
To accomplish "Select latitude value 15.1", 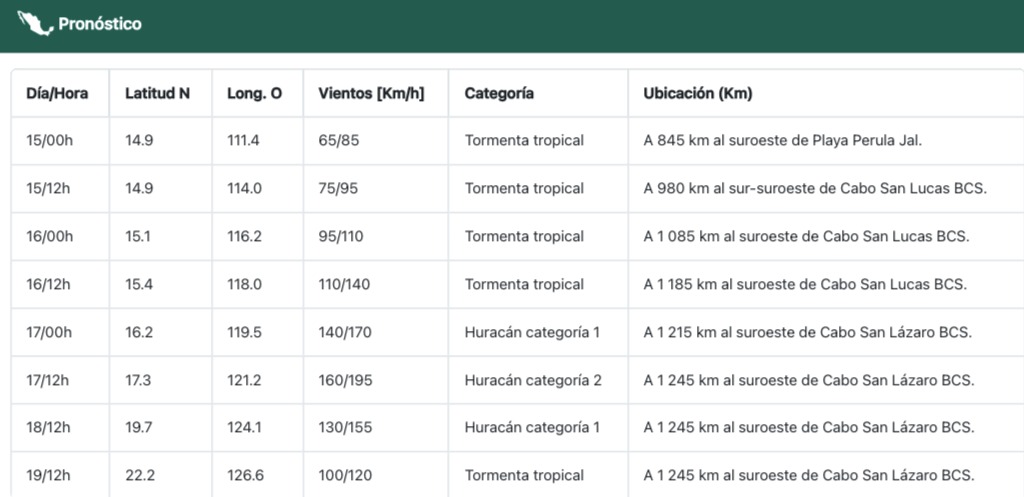I will coord(138,236).
